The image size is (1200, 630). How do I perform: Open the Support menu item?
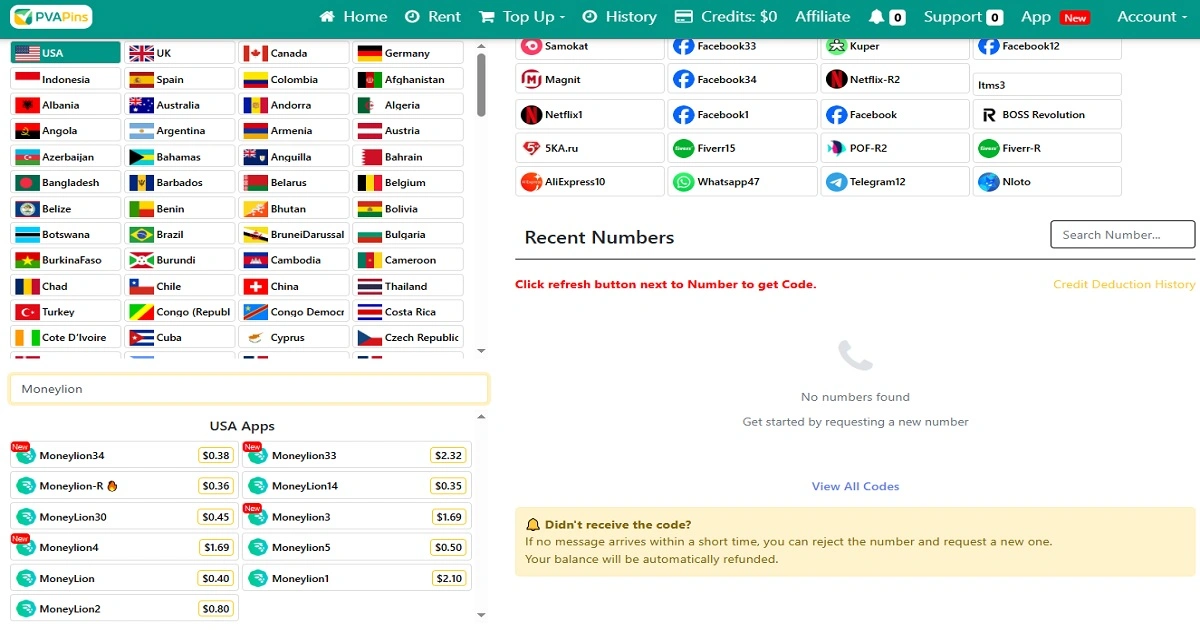pyautogui.click(x=963, y=17)
